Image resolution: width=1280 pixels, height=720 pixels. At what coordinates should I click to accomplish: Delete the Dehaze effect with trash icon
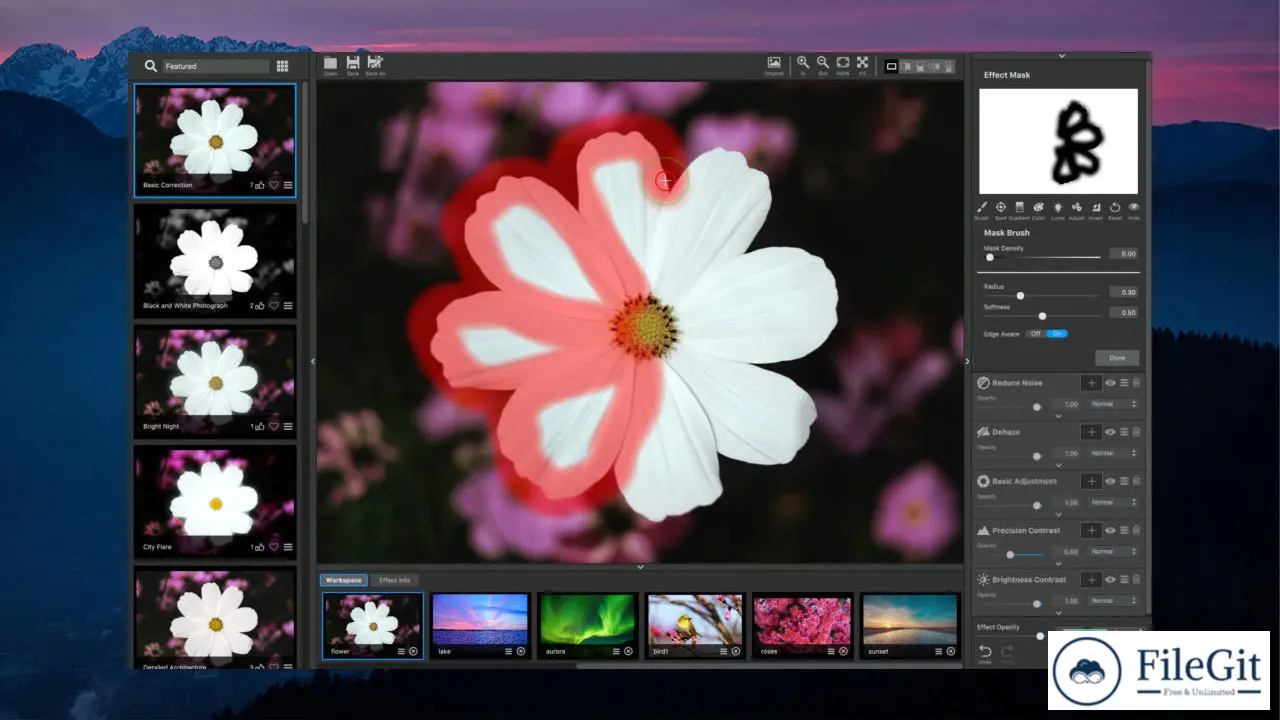pyautogui.click(x=1137, y=432)
